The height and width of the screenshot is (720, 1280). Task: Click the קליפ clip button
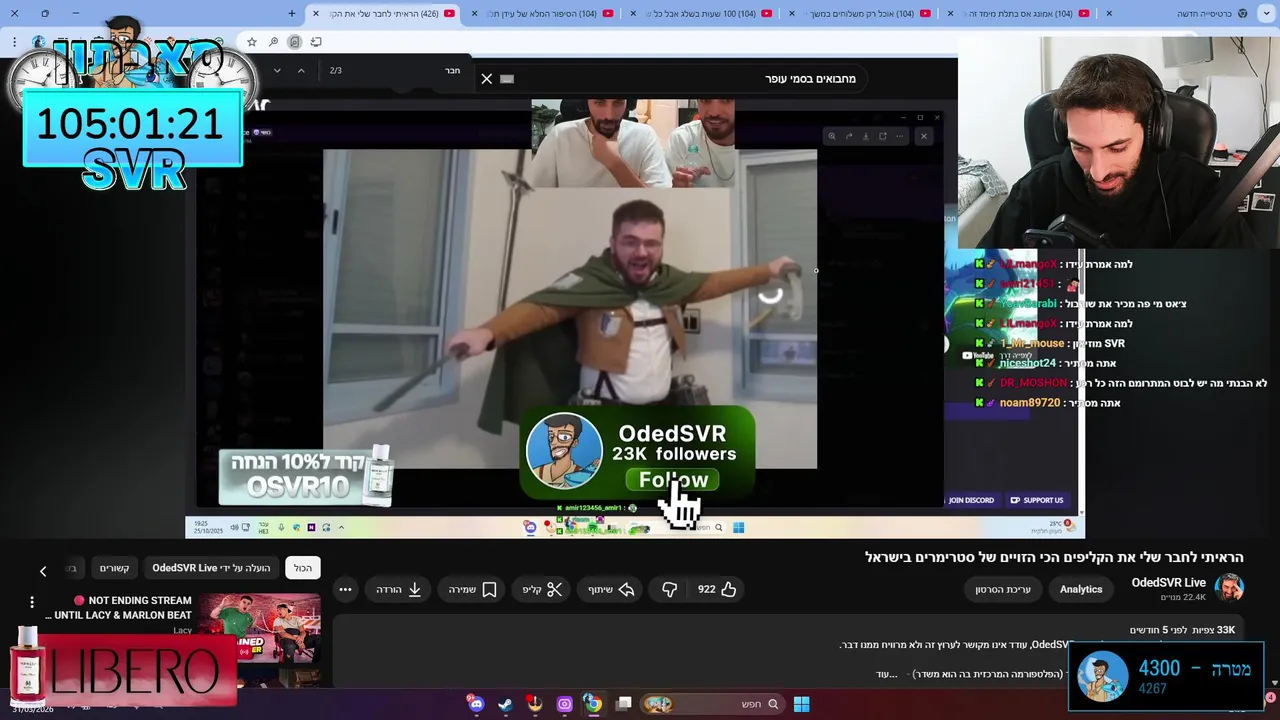[x=543, y=589]
